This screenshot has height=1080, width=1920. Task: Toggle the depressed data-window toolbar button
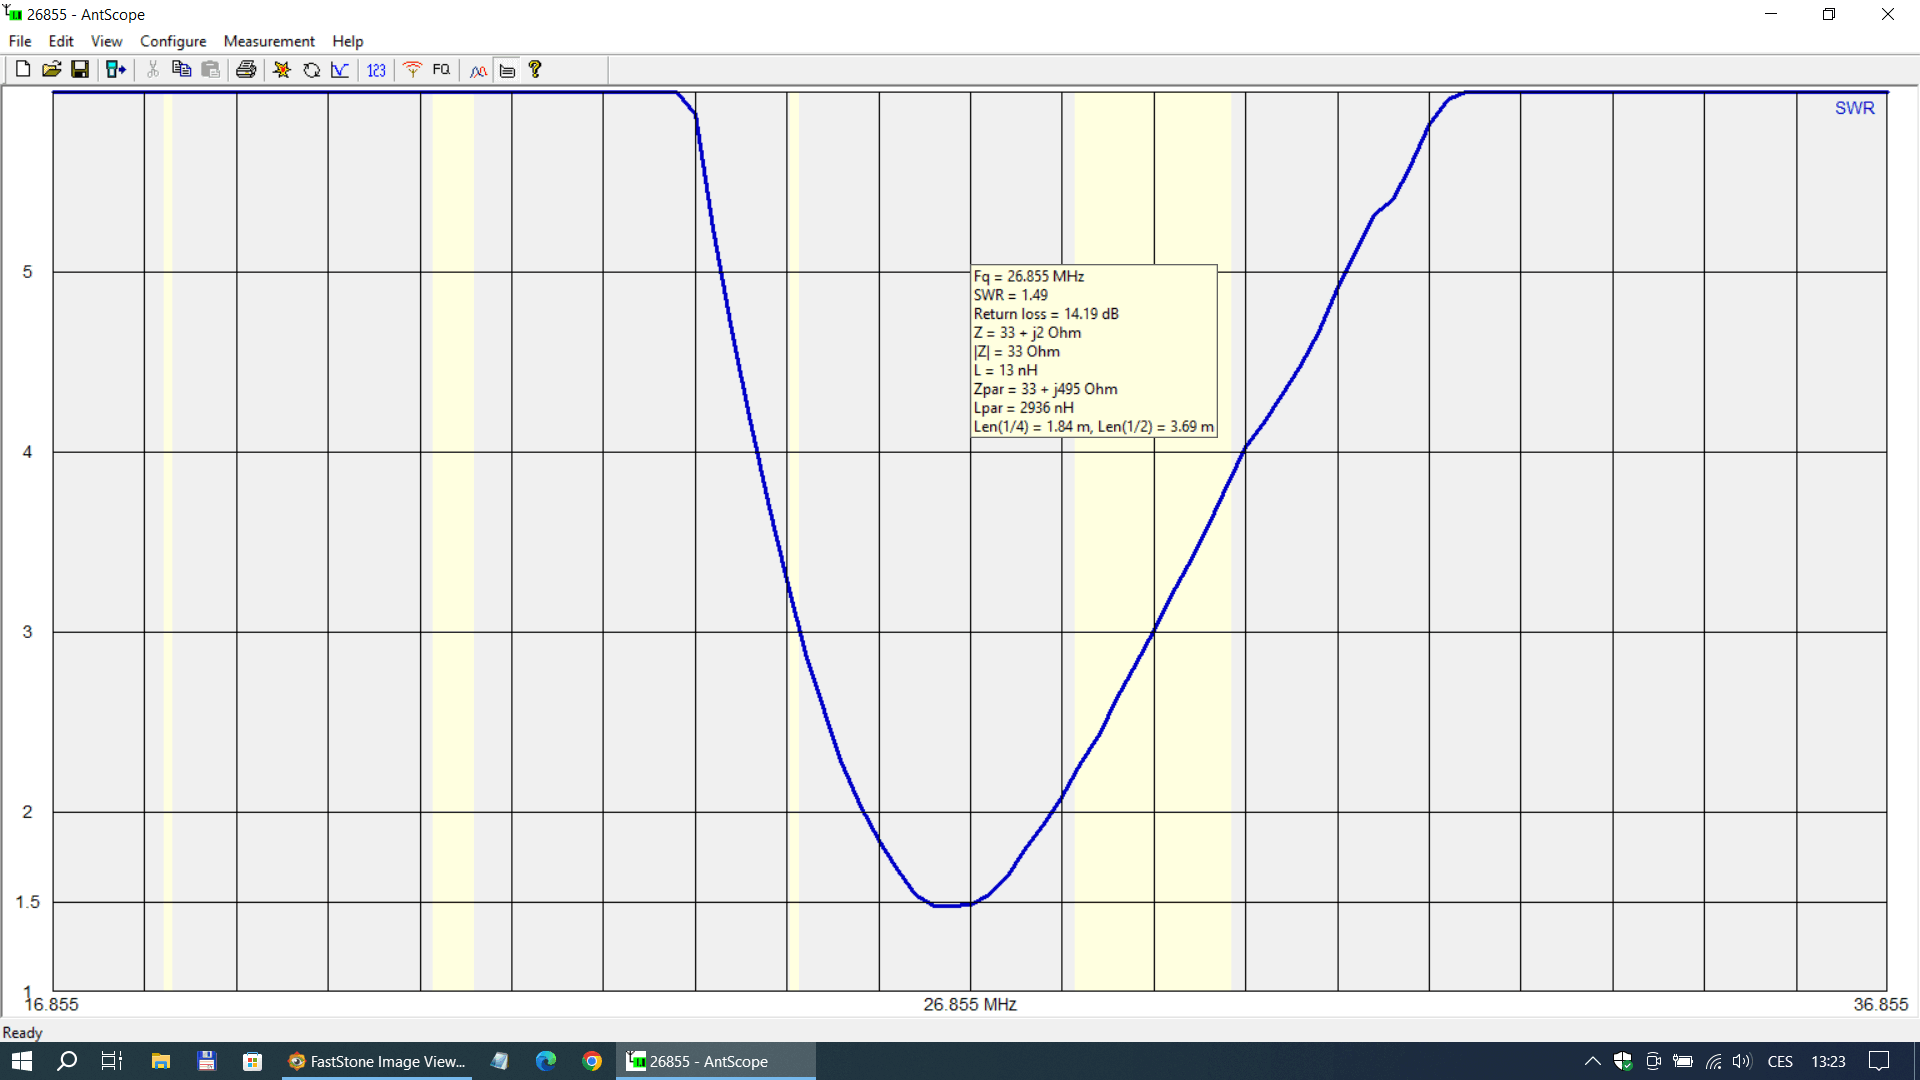[x=507, y=69]
